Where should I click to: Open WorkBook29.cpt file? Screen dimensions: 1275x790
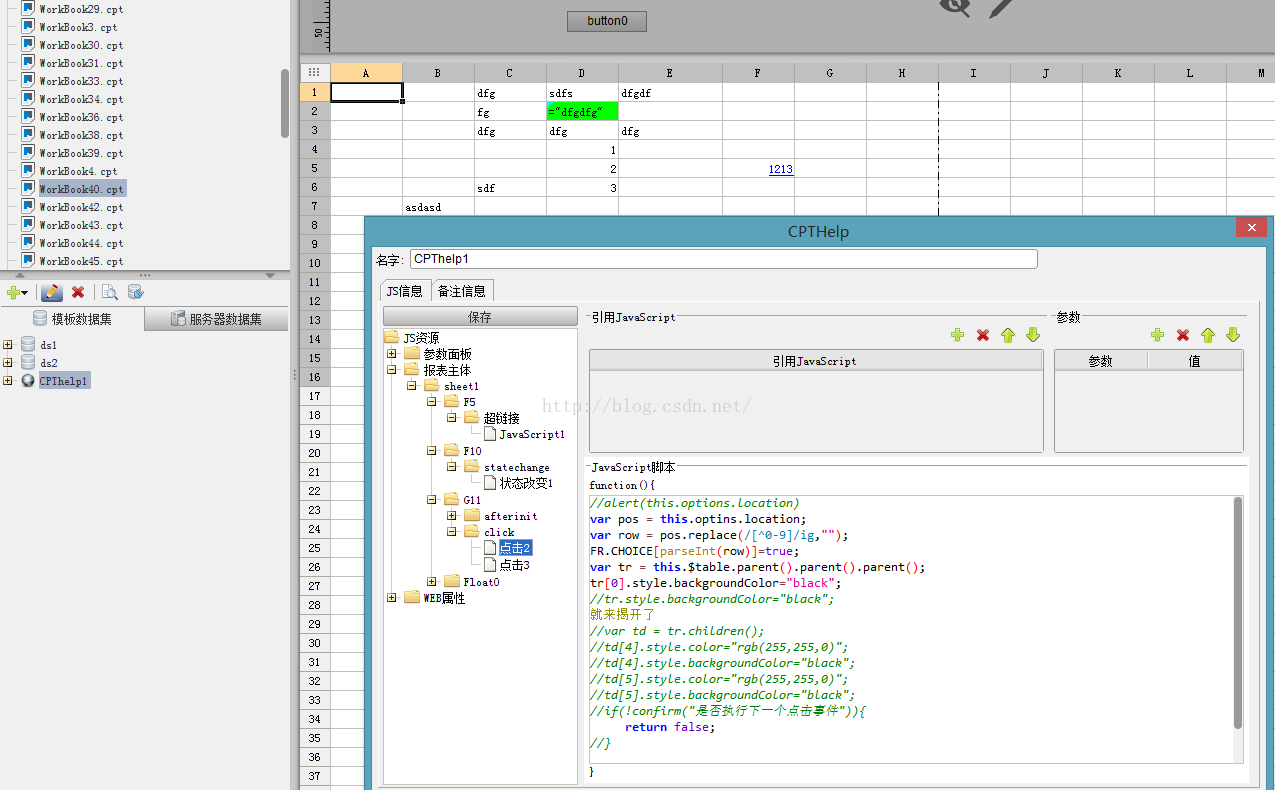[x=81, y=9]
